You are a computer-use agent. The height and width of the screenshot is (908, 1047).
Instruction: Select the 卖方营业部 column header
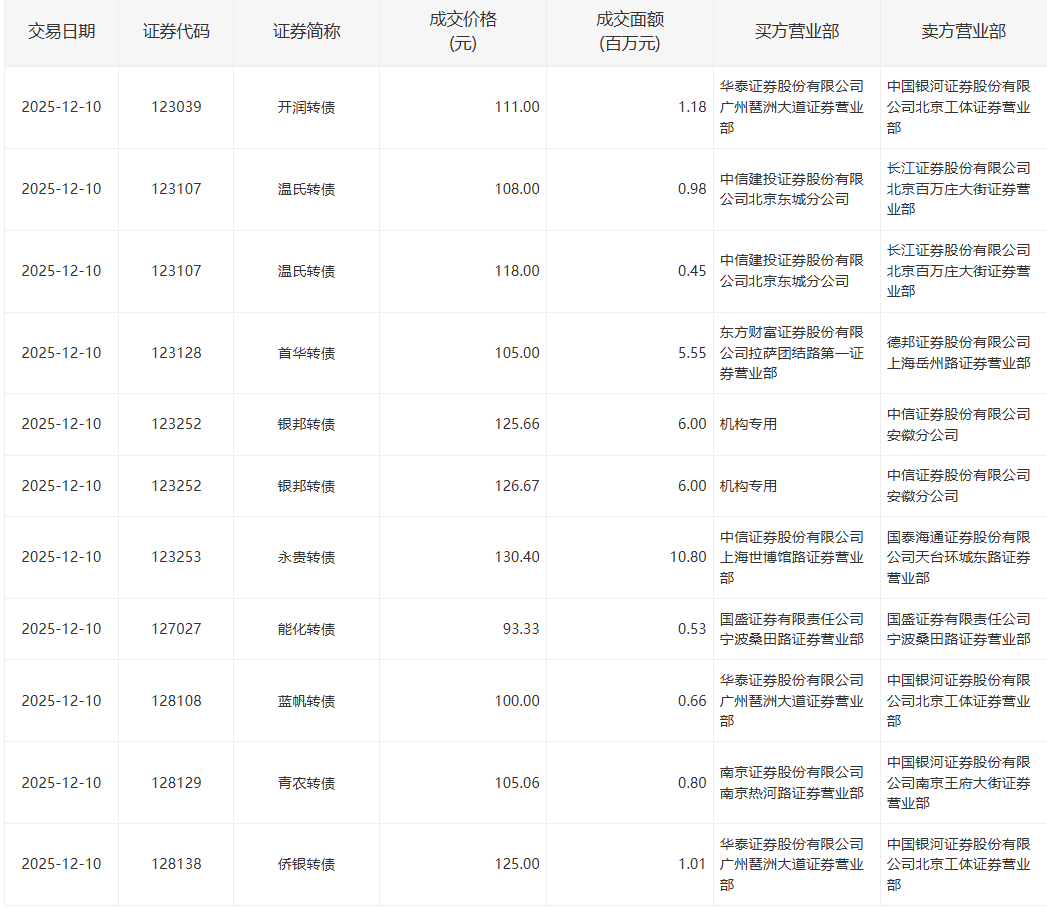[x=963, y=31]
